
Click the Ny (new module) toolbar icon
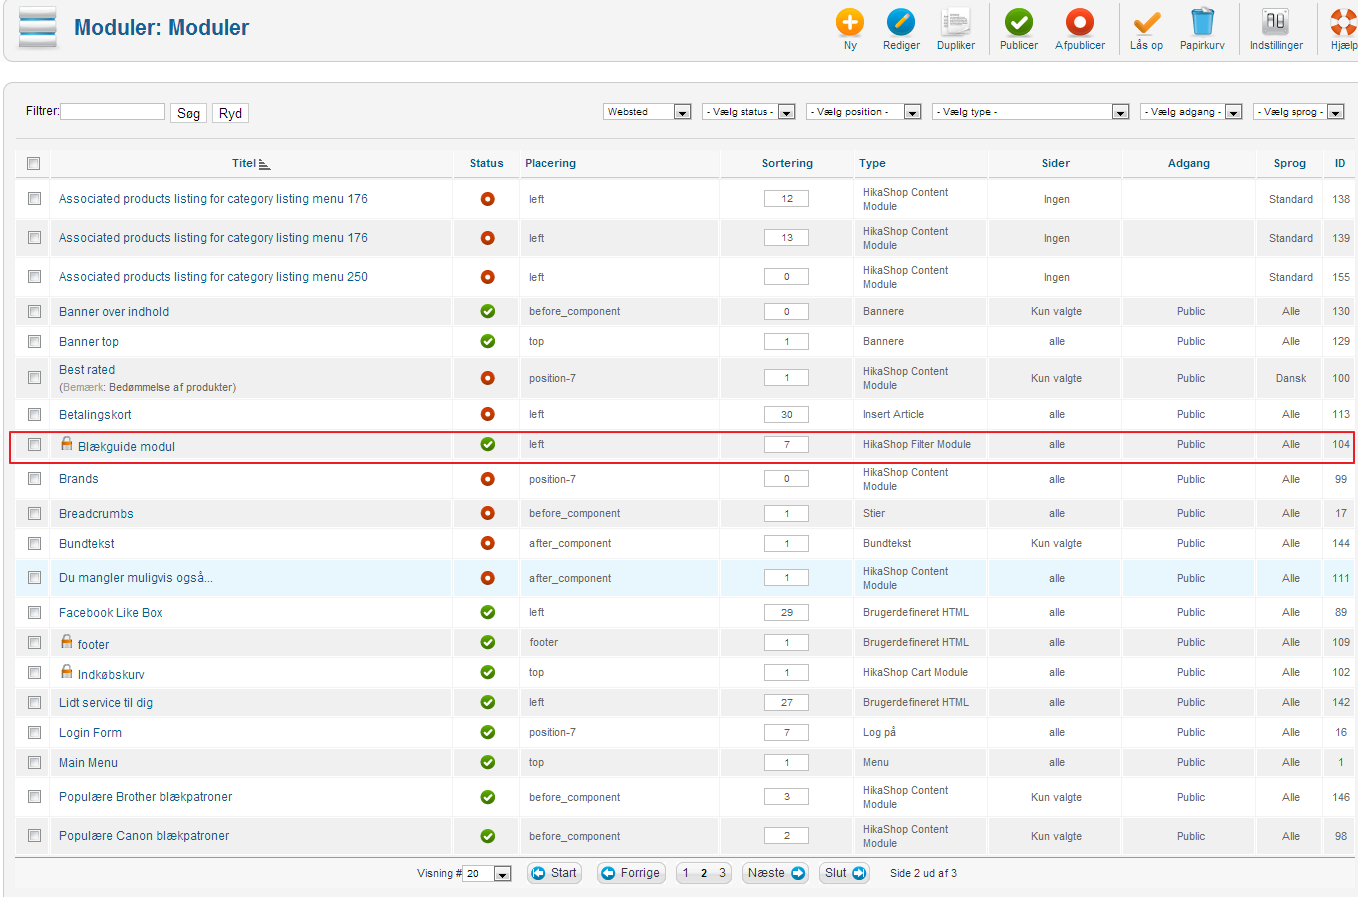pyautogui.click(x=849, y=23)
